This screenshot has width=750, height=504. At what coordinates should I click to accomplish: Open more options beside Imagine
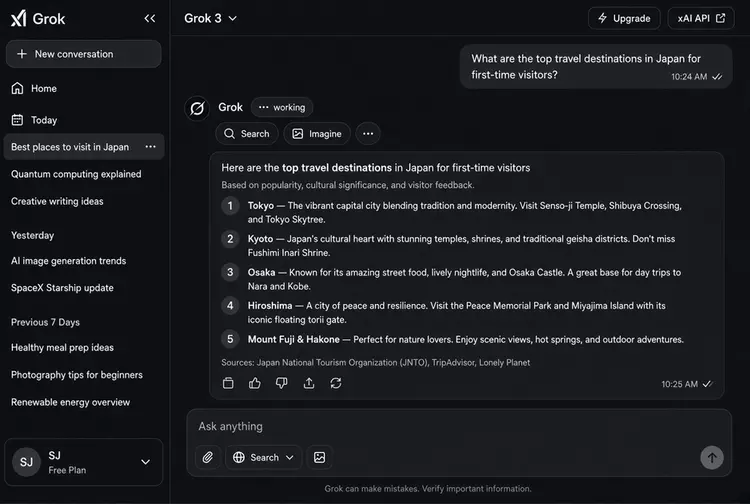click(x=368, y=134)
